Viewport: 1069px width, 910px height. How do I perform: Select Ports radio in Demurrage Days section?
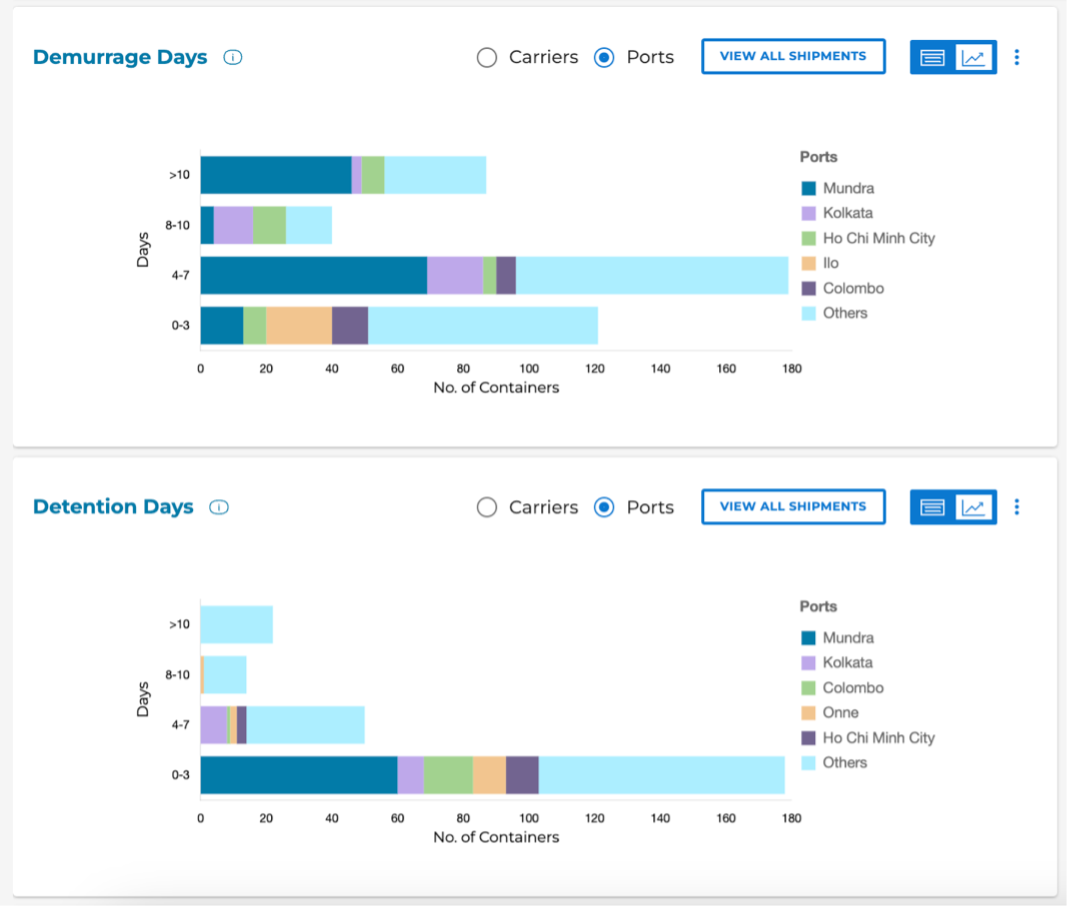tap(604, 57)
